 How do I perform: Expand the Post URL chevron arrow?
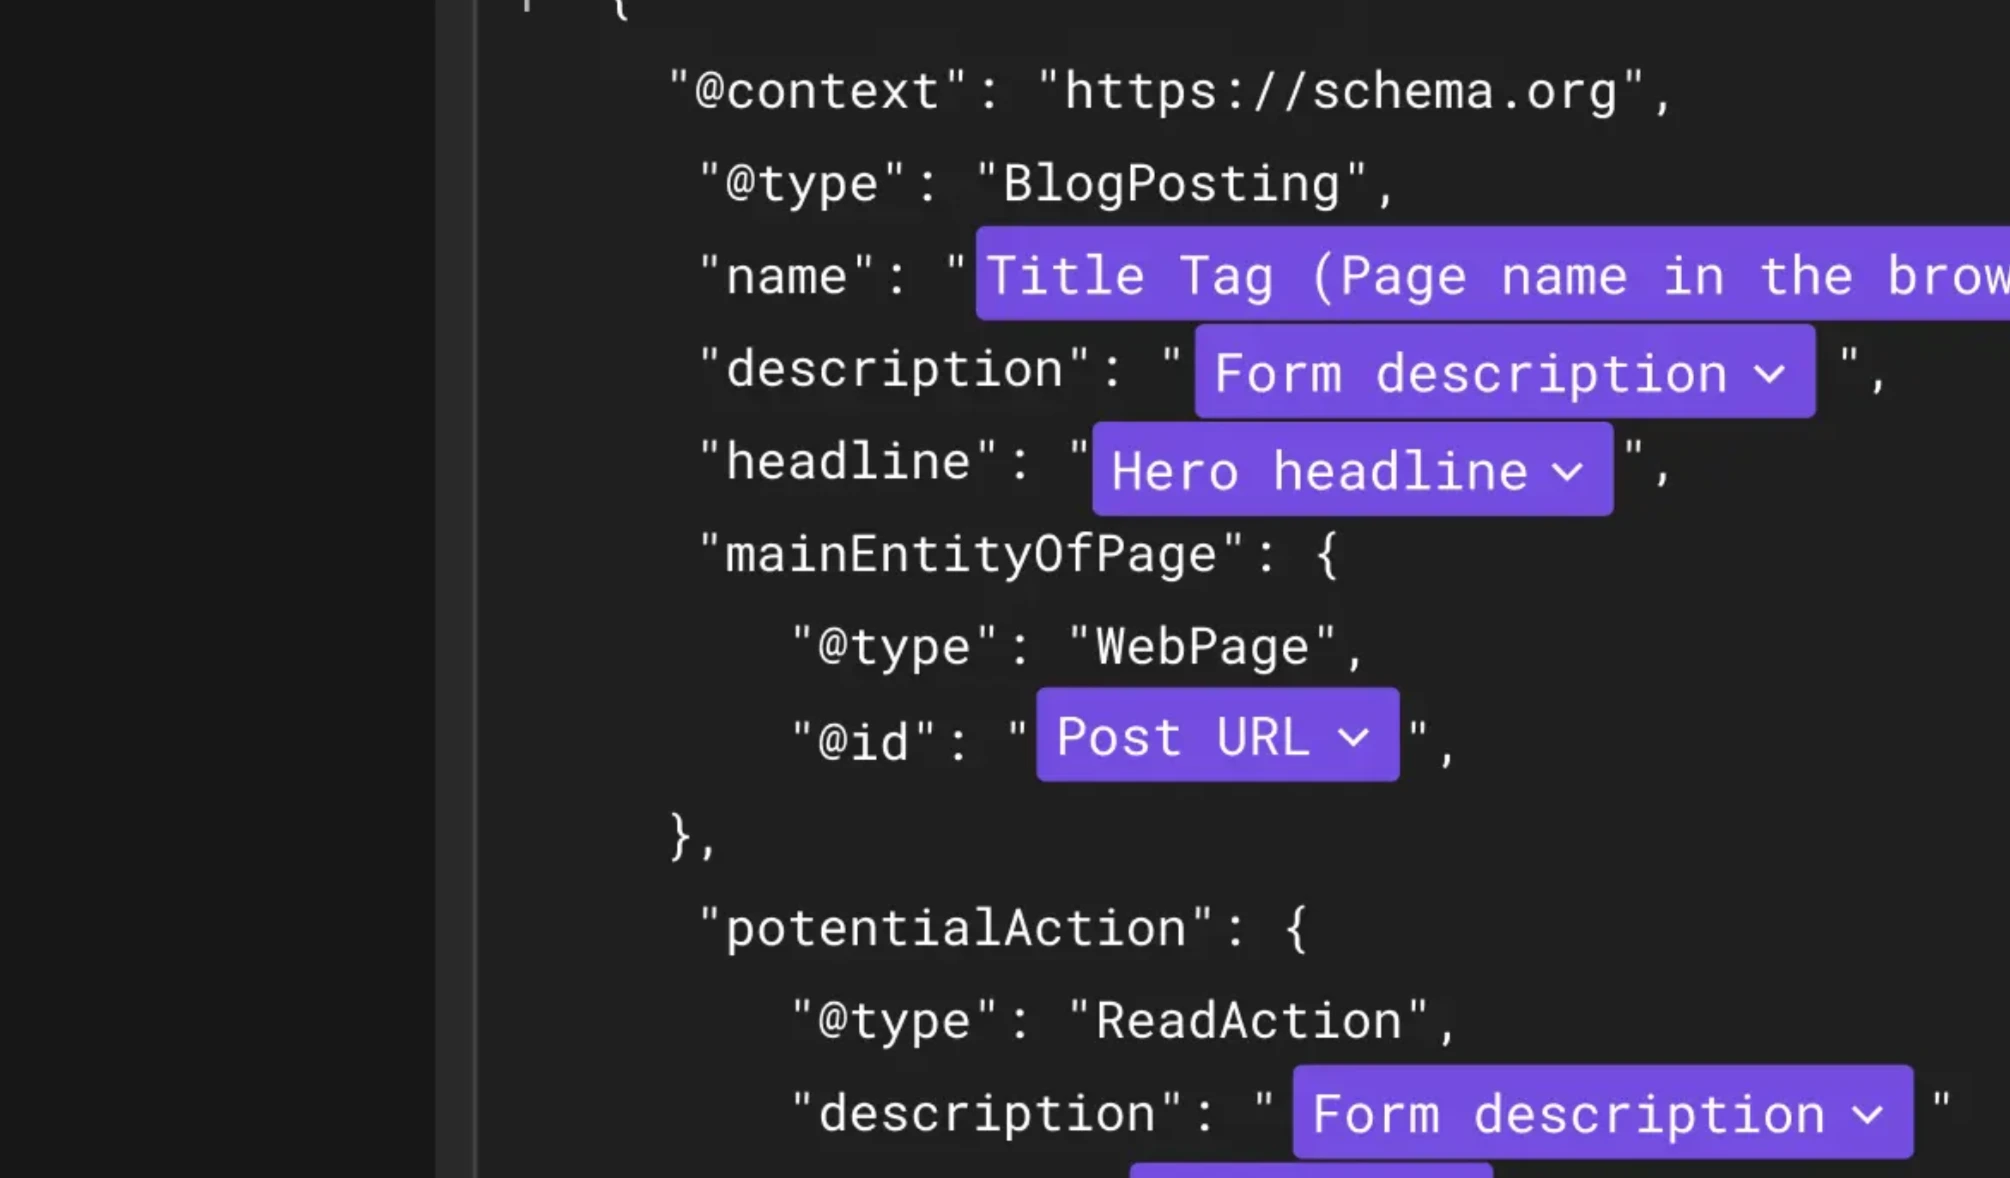pyautogui.click(x=1353, y=737)
